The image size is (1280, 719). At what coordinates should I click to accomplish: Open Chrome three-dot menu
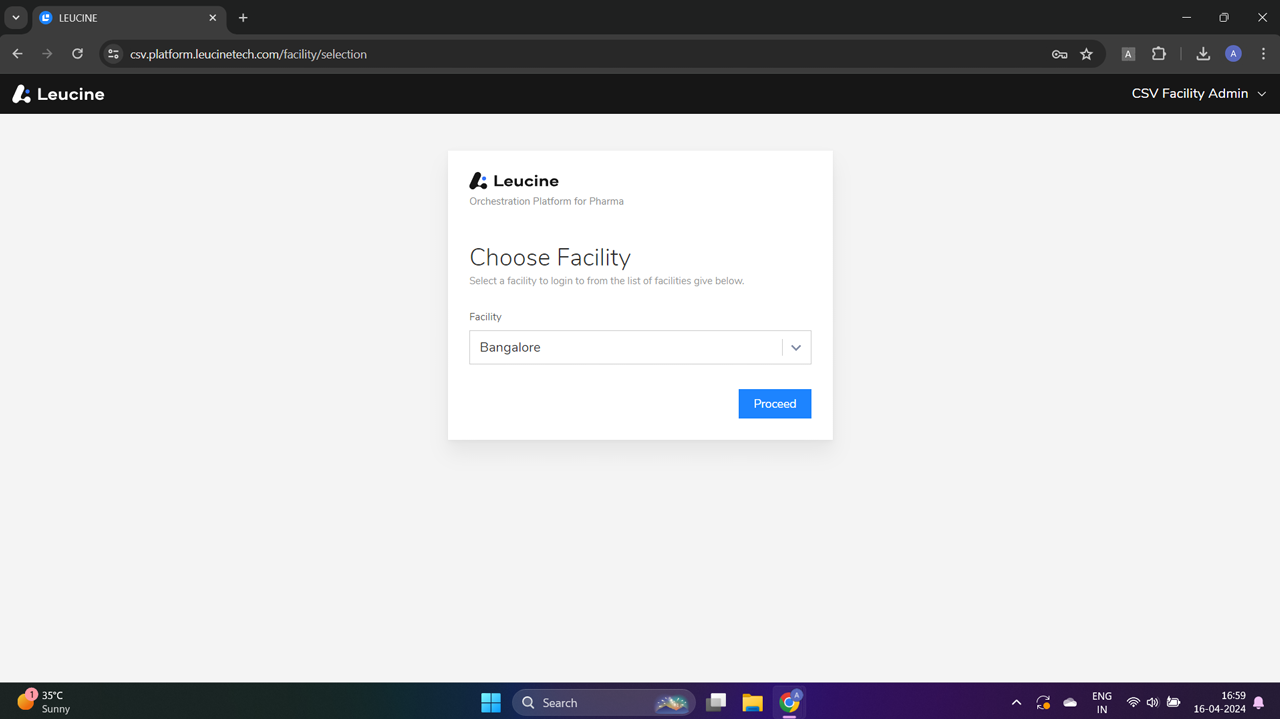1263,54
